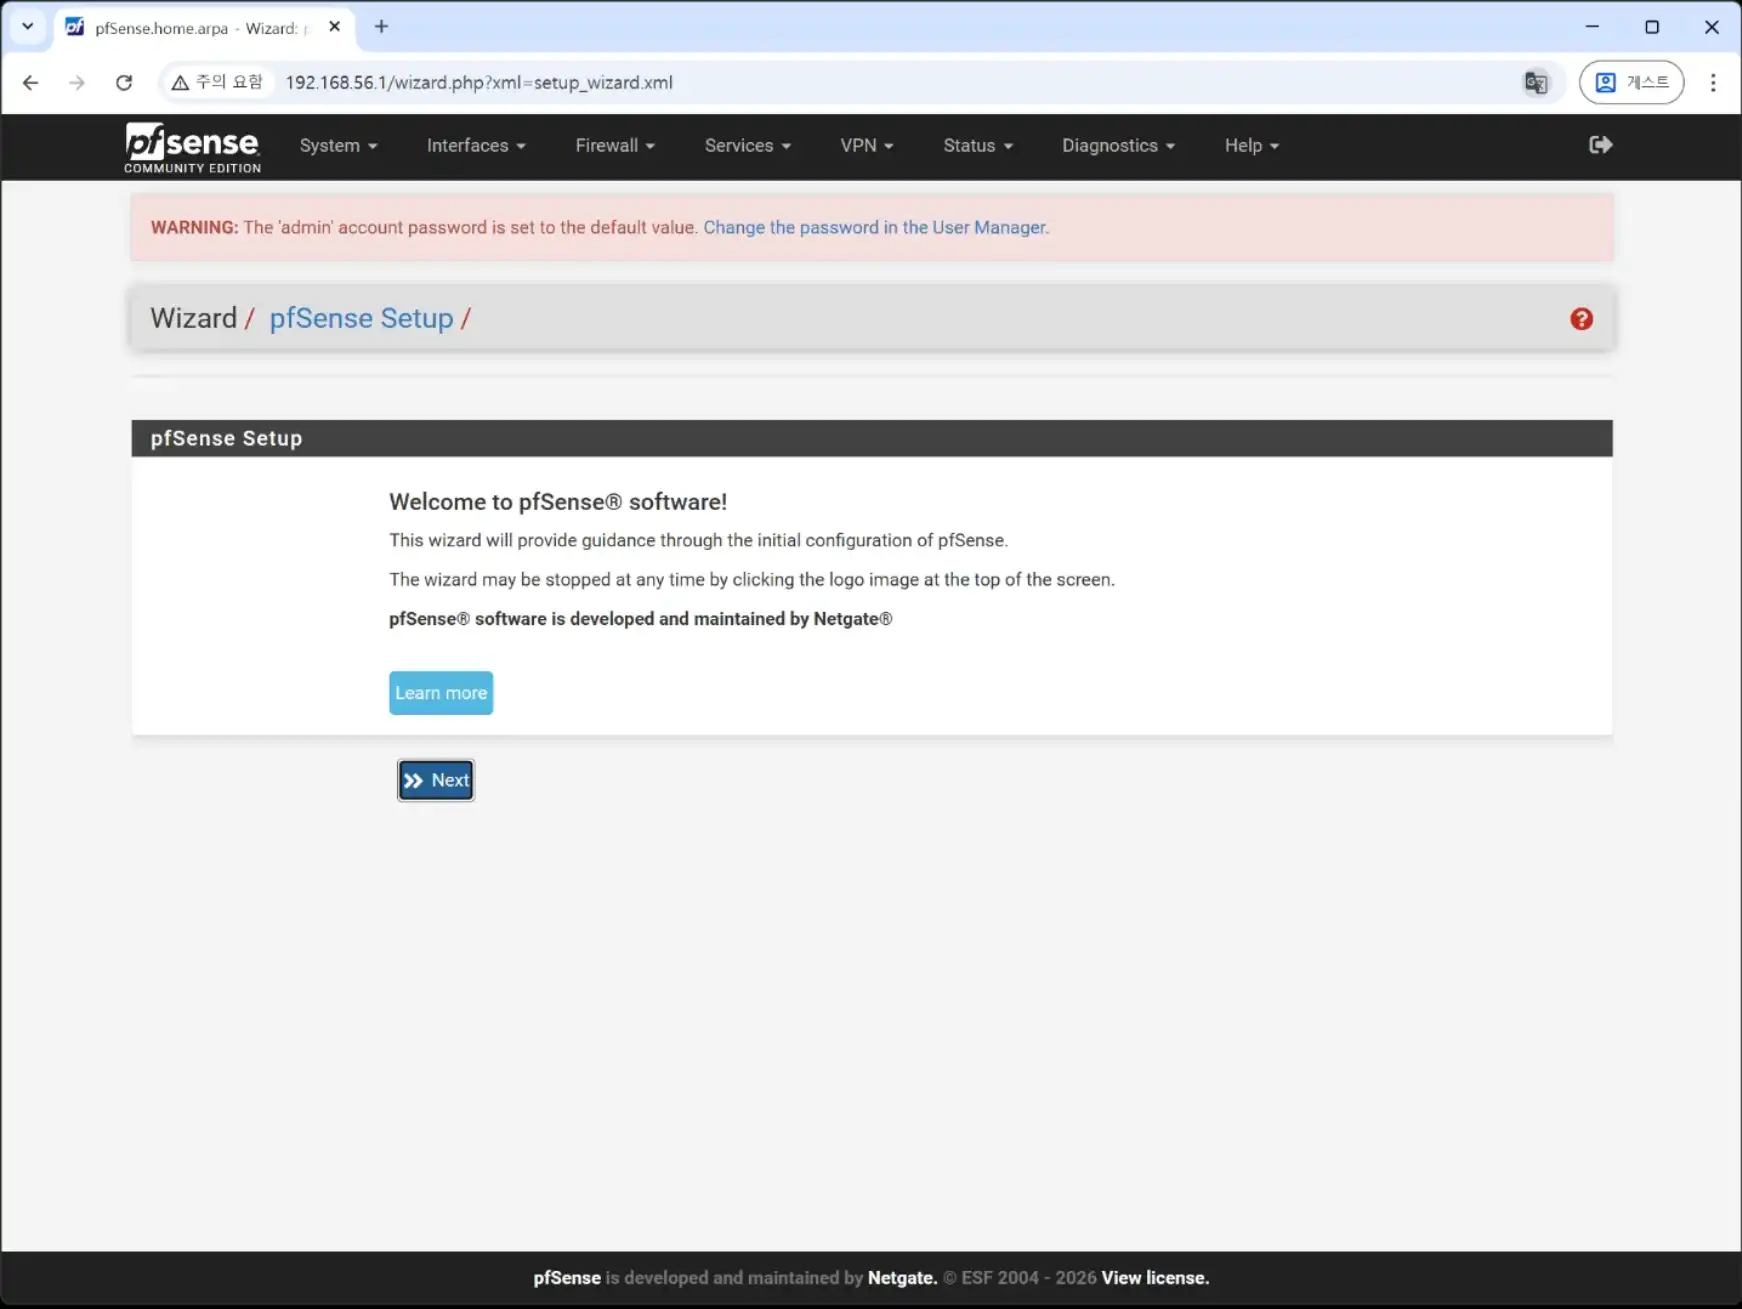Open the red help question mark icon
The width and height of the screenshot is (1742, 1309).
tap(1581, 319)
